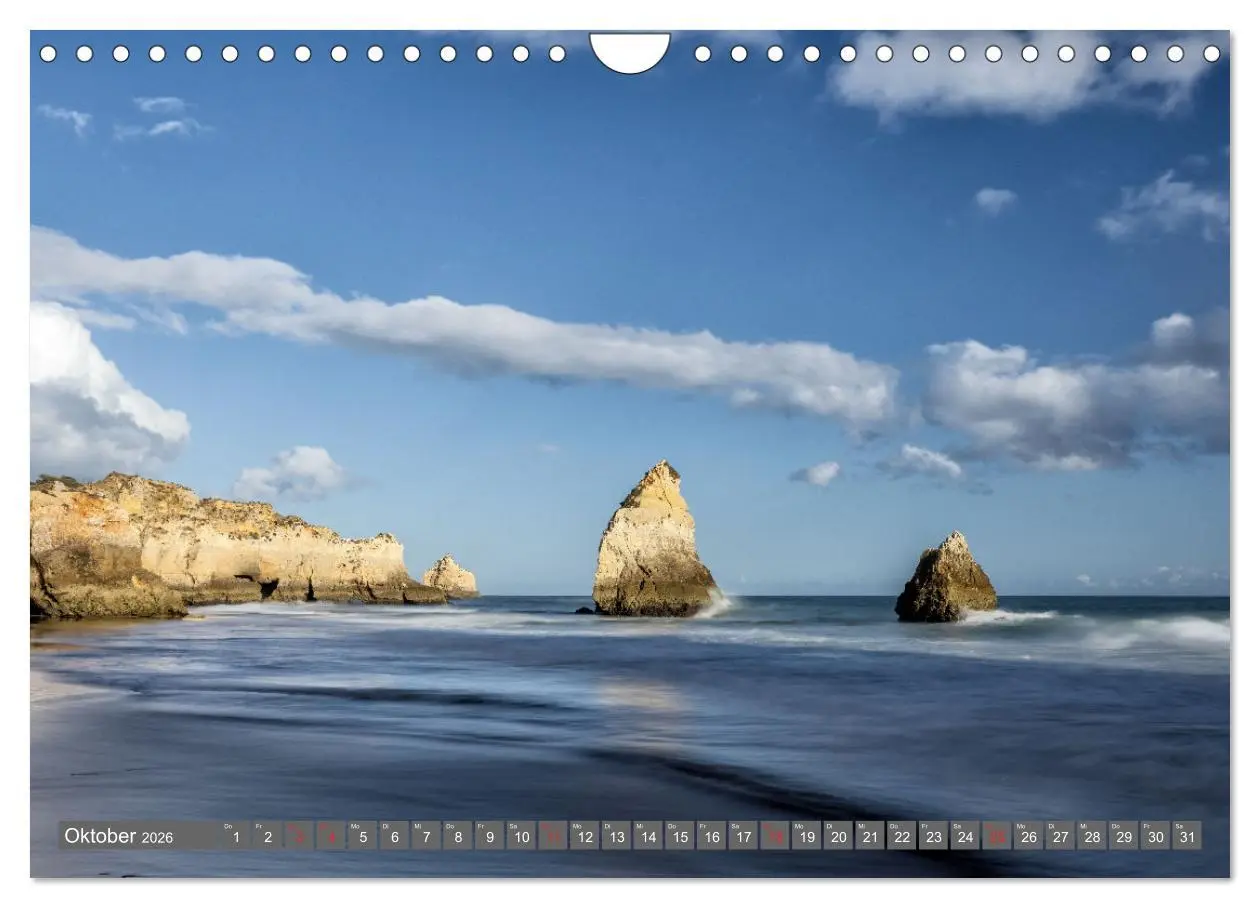Select day 29 in the date strip
The width and height of the screenshot is (1260, 908).
pos(1123,836)
